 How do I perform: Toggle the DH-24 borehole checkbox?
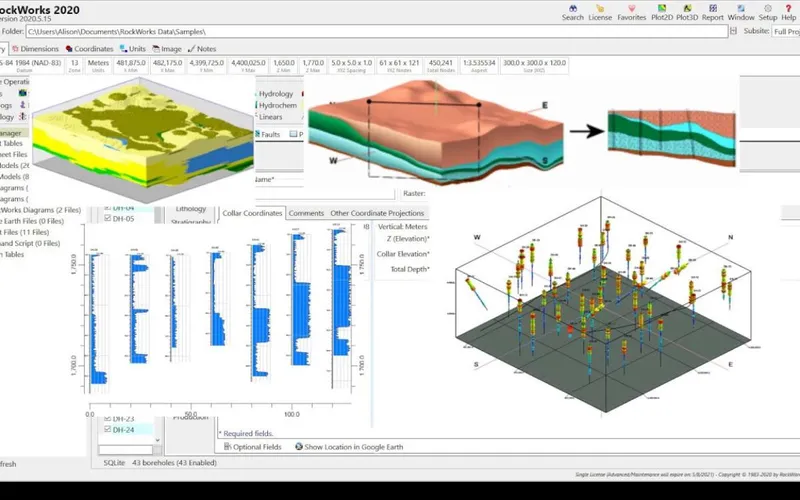tap(108, 430)
